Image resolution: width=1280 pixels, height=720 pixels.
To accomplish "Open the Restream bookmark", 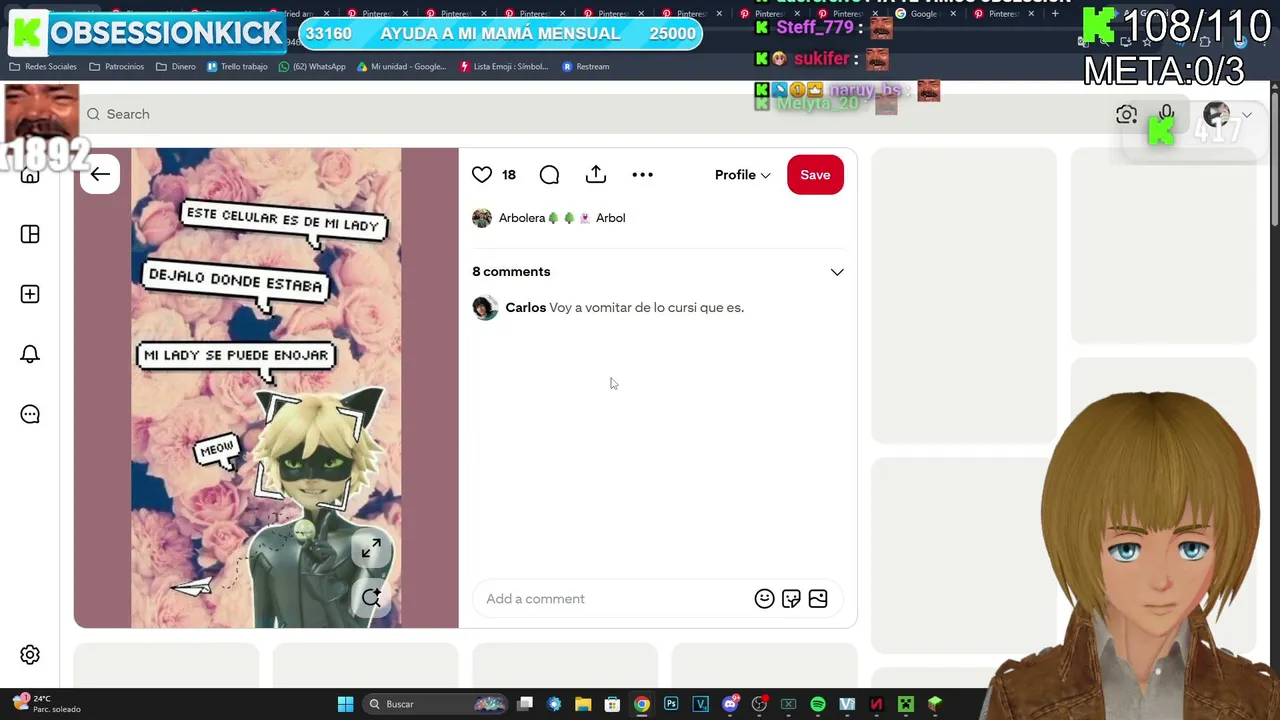I will click(585, 67).
